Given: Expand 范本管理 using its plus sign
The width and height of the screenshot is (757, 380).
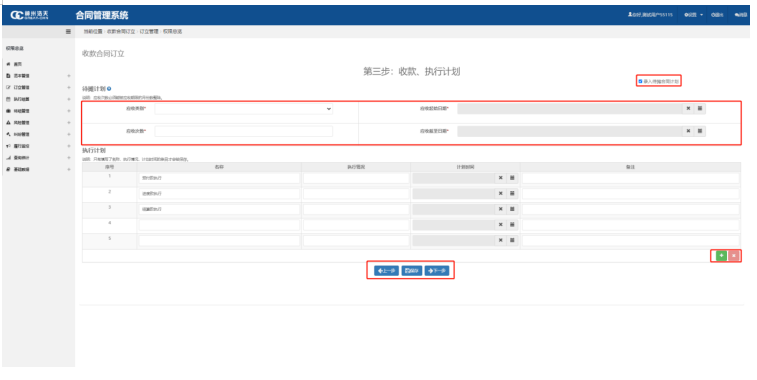Looking at the screenshot, I should point(69,76).
